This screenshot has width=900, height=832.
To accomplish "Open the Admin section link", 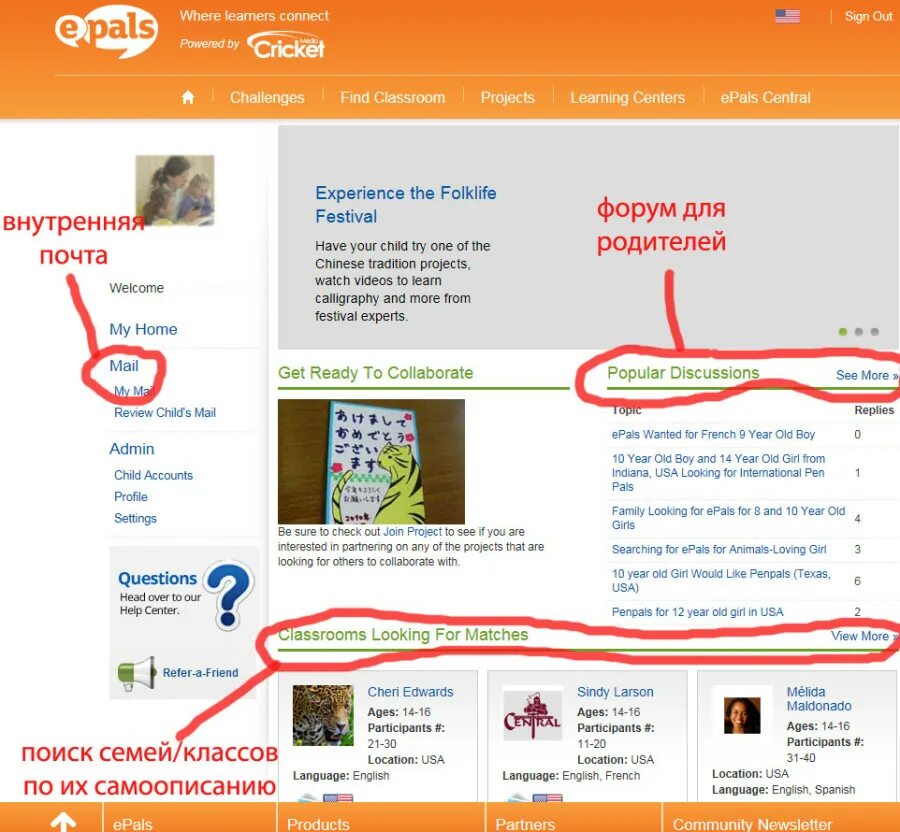I will [131, 449].
